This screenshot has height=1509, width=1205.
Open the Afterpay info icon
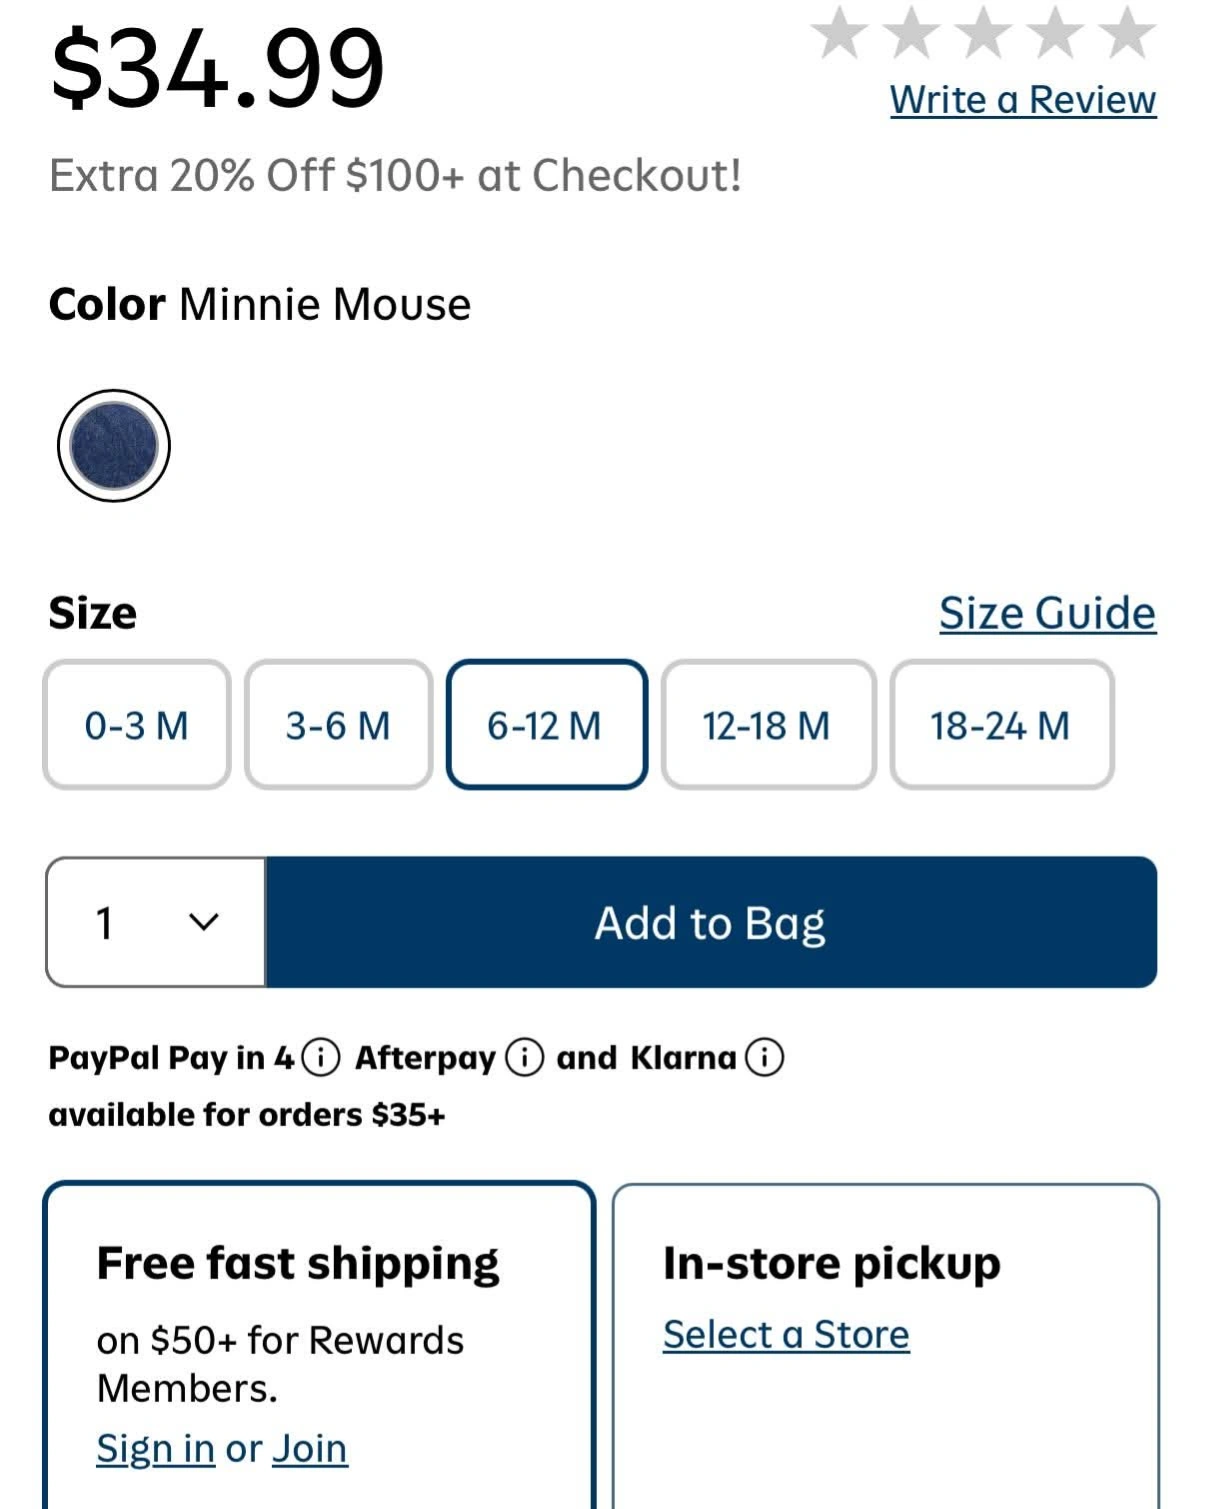pyautogui.click(x=524, y=1057)
